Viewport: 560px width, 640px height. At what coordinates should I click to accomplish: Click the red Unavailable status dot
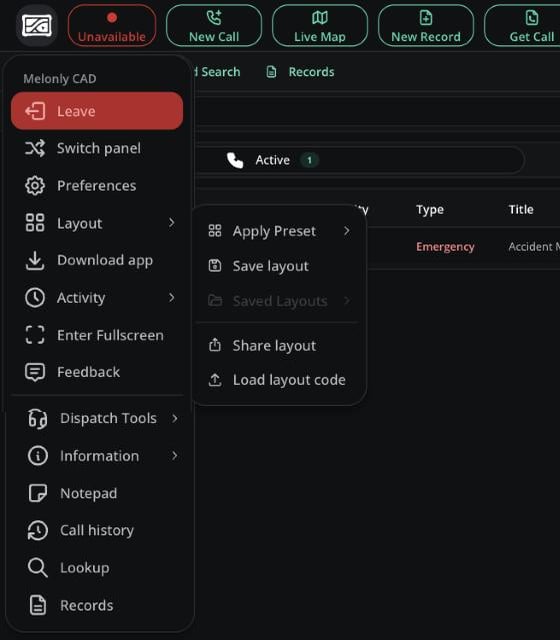pos(112,18)
